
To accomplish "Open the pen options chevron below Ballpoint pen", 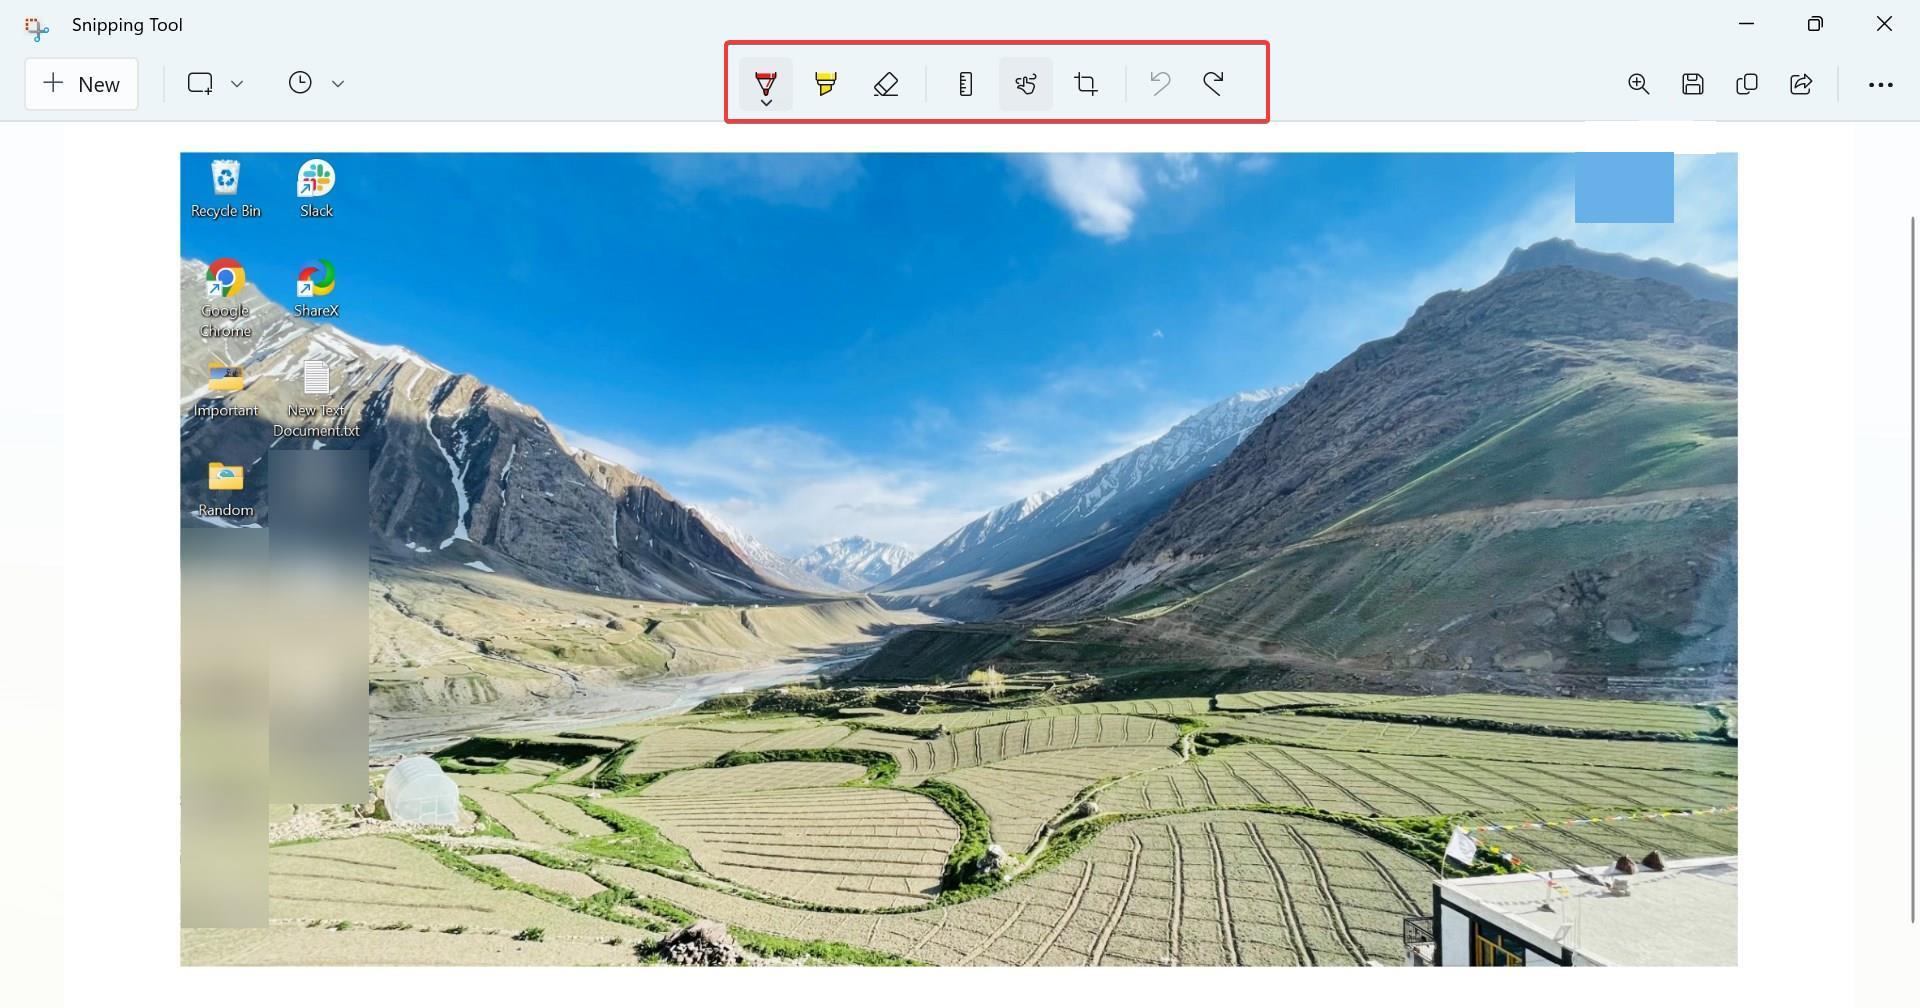I will (766, 102).
